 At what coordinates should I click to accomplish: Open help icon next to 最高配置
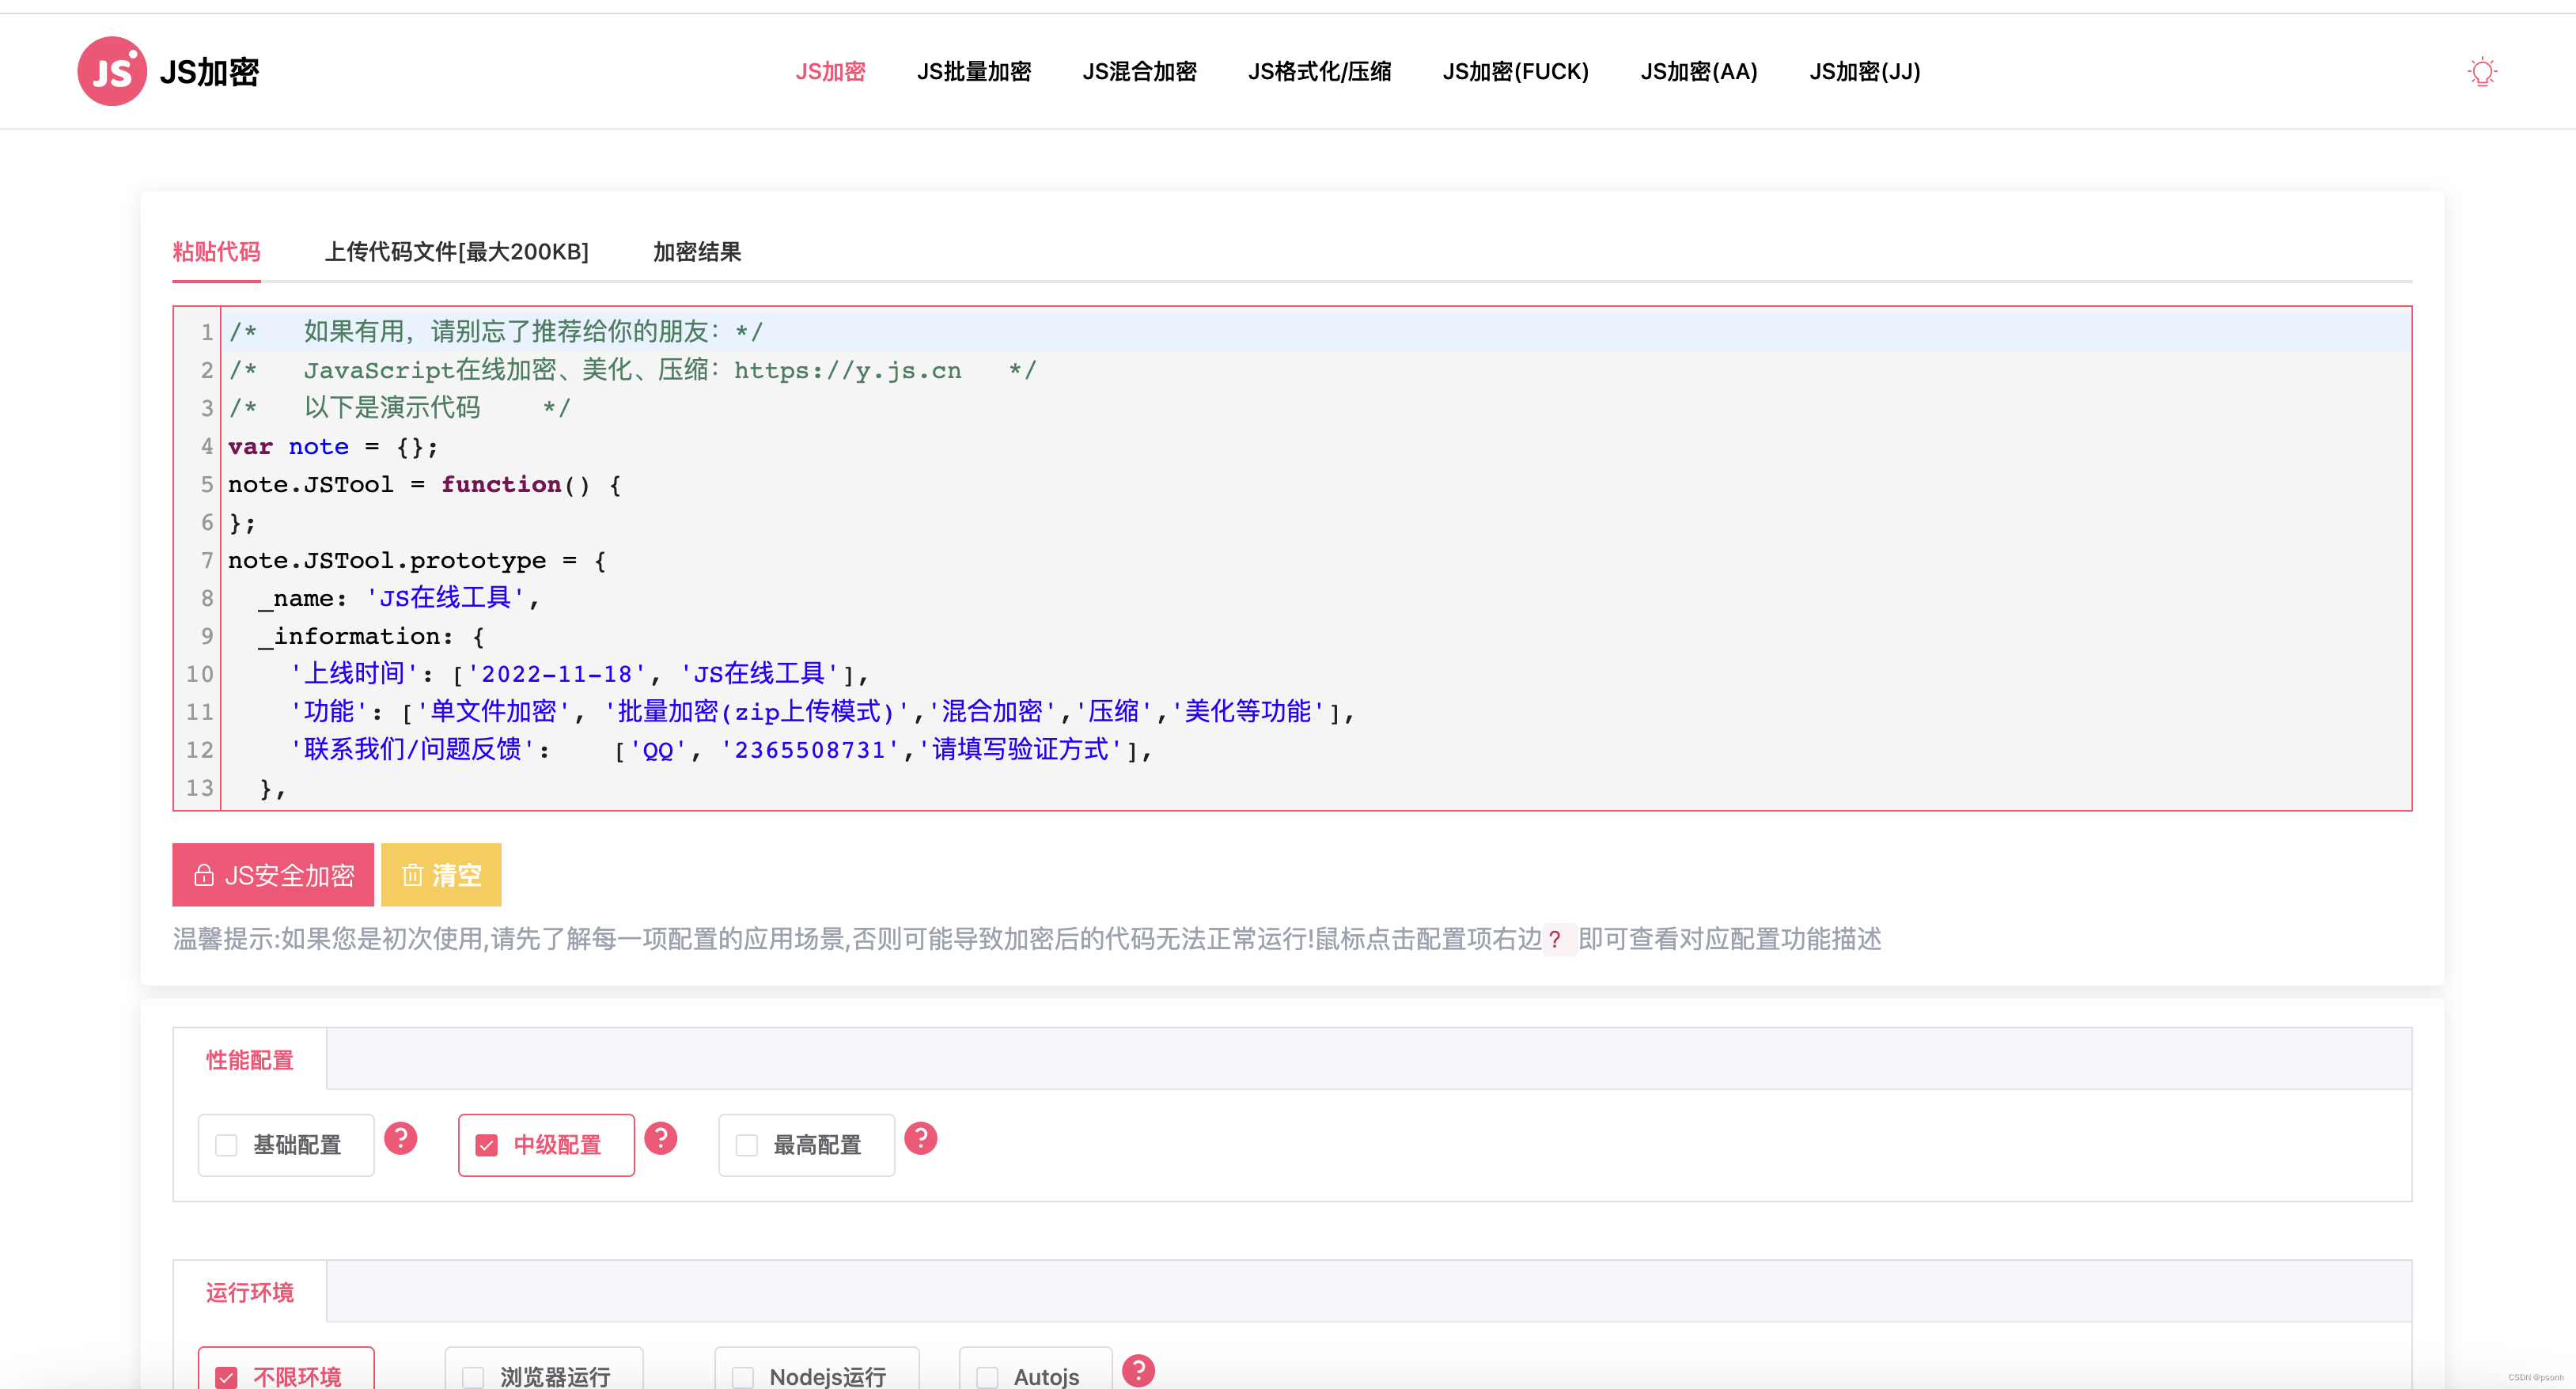coord(920,1138)
